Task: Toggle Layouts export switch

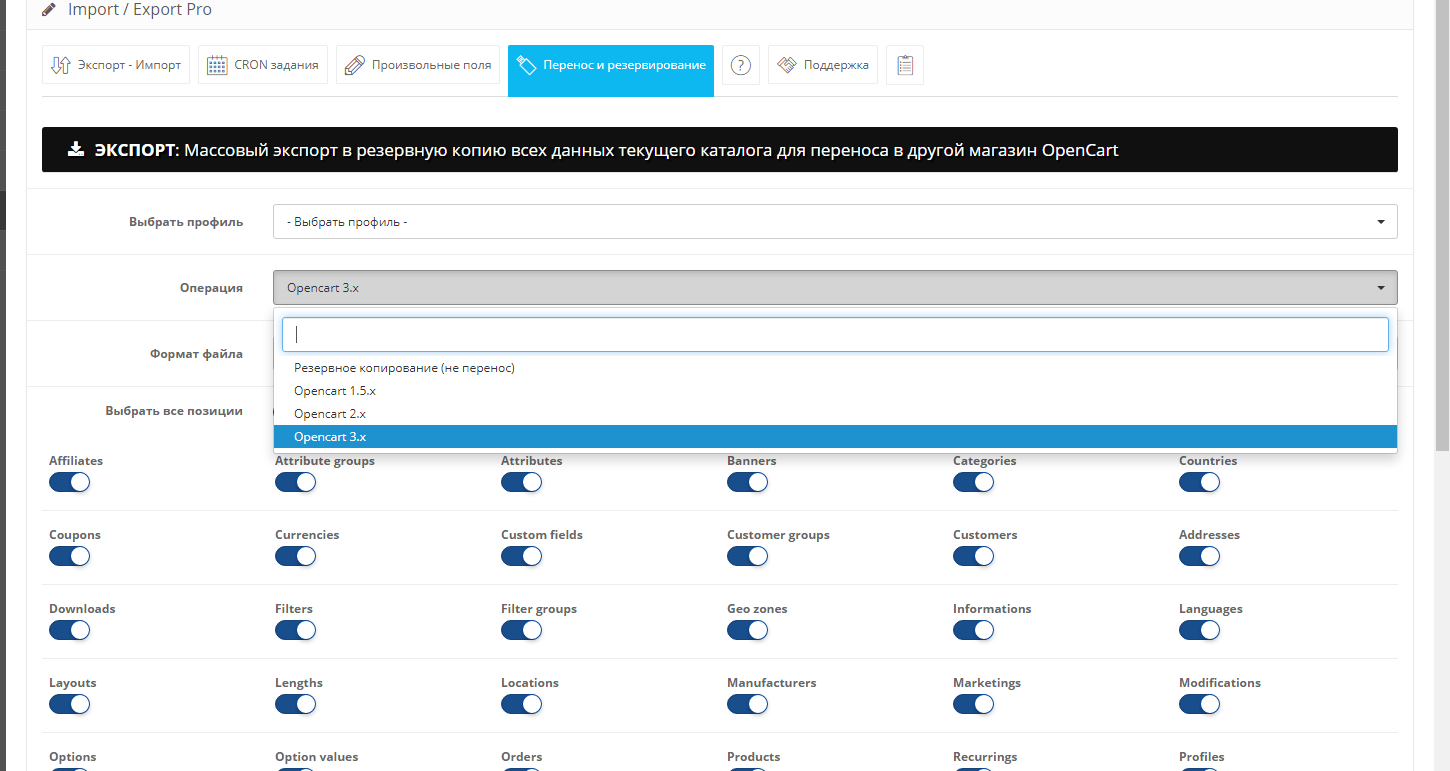Action: (69, 704)
